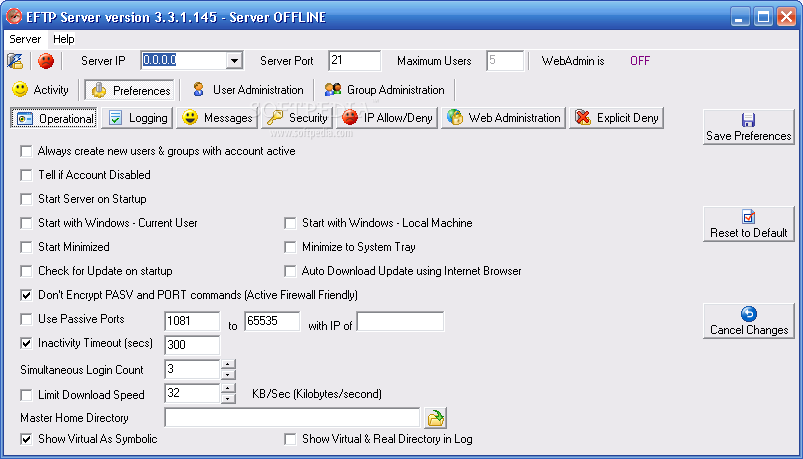This screenshot has width=803, height=459.
Task: Check Tell if Account Disabled
Action: [x=26, y=175]
